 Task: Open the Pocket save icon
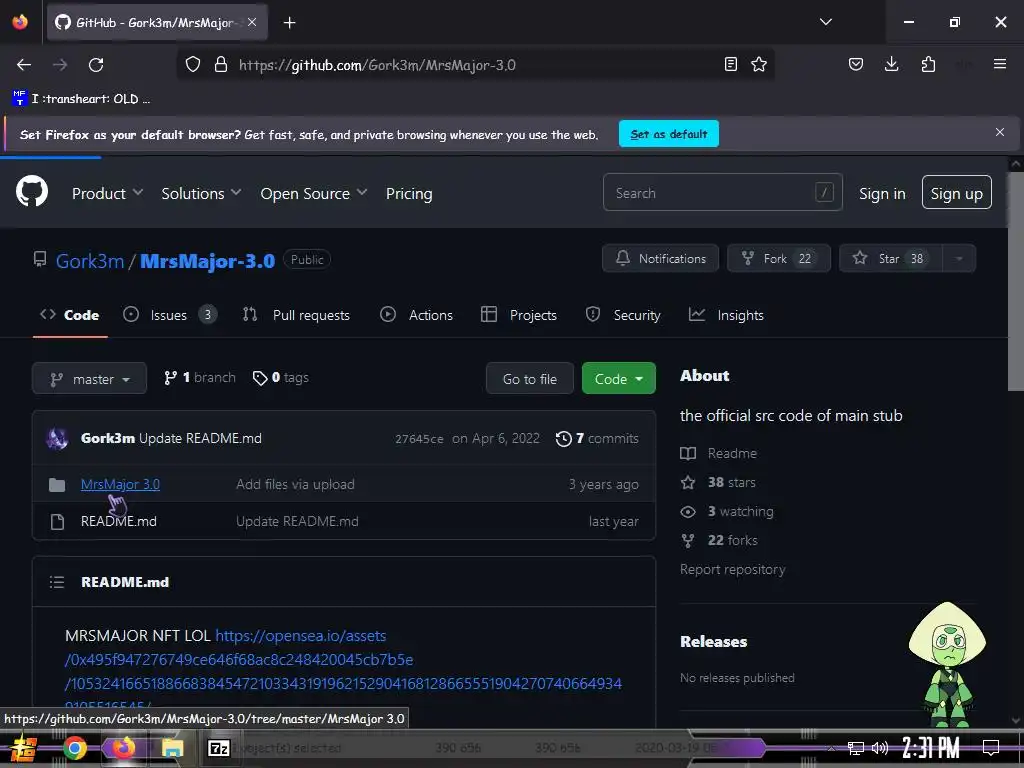point(856,64)
